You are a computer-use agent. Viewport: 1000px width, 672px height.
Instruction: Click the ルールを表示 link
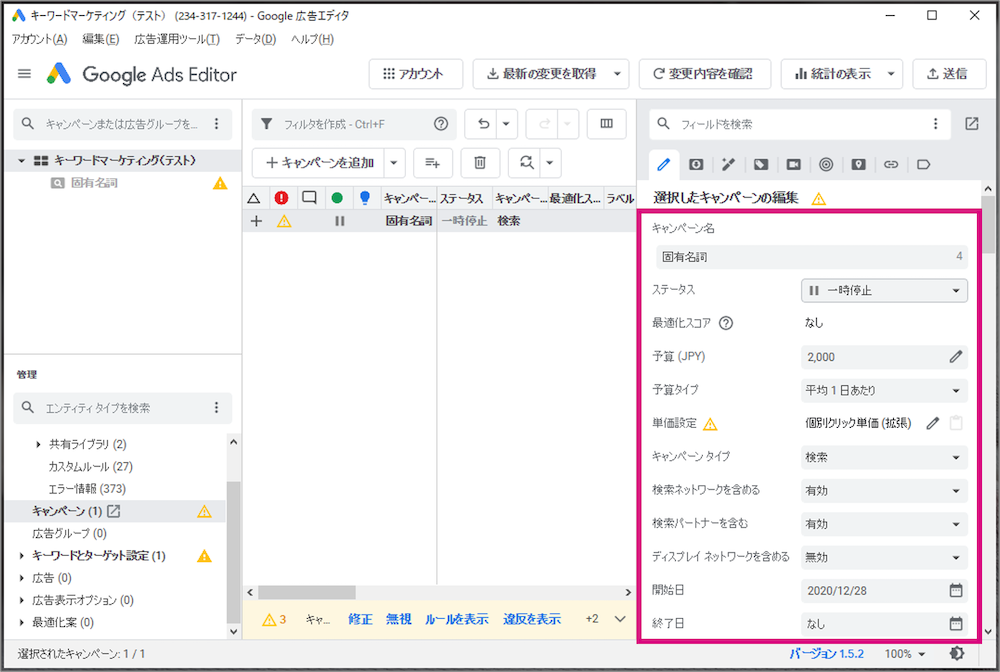coord(457,619)
